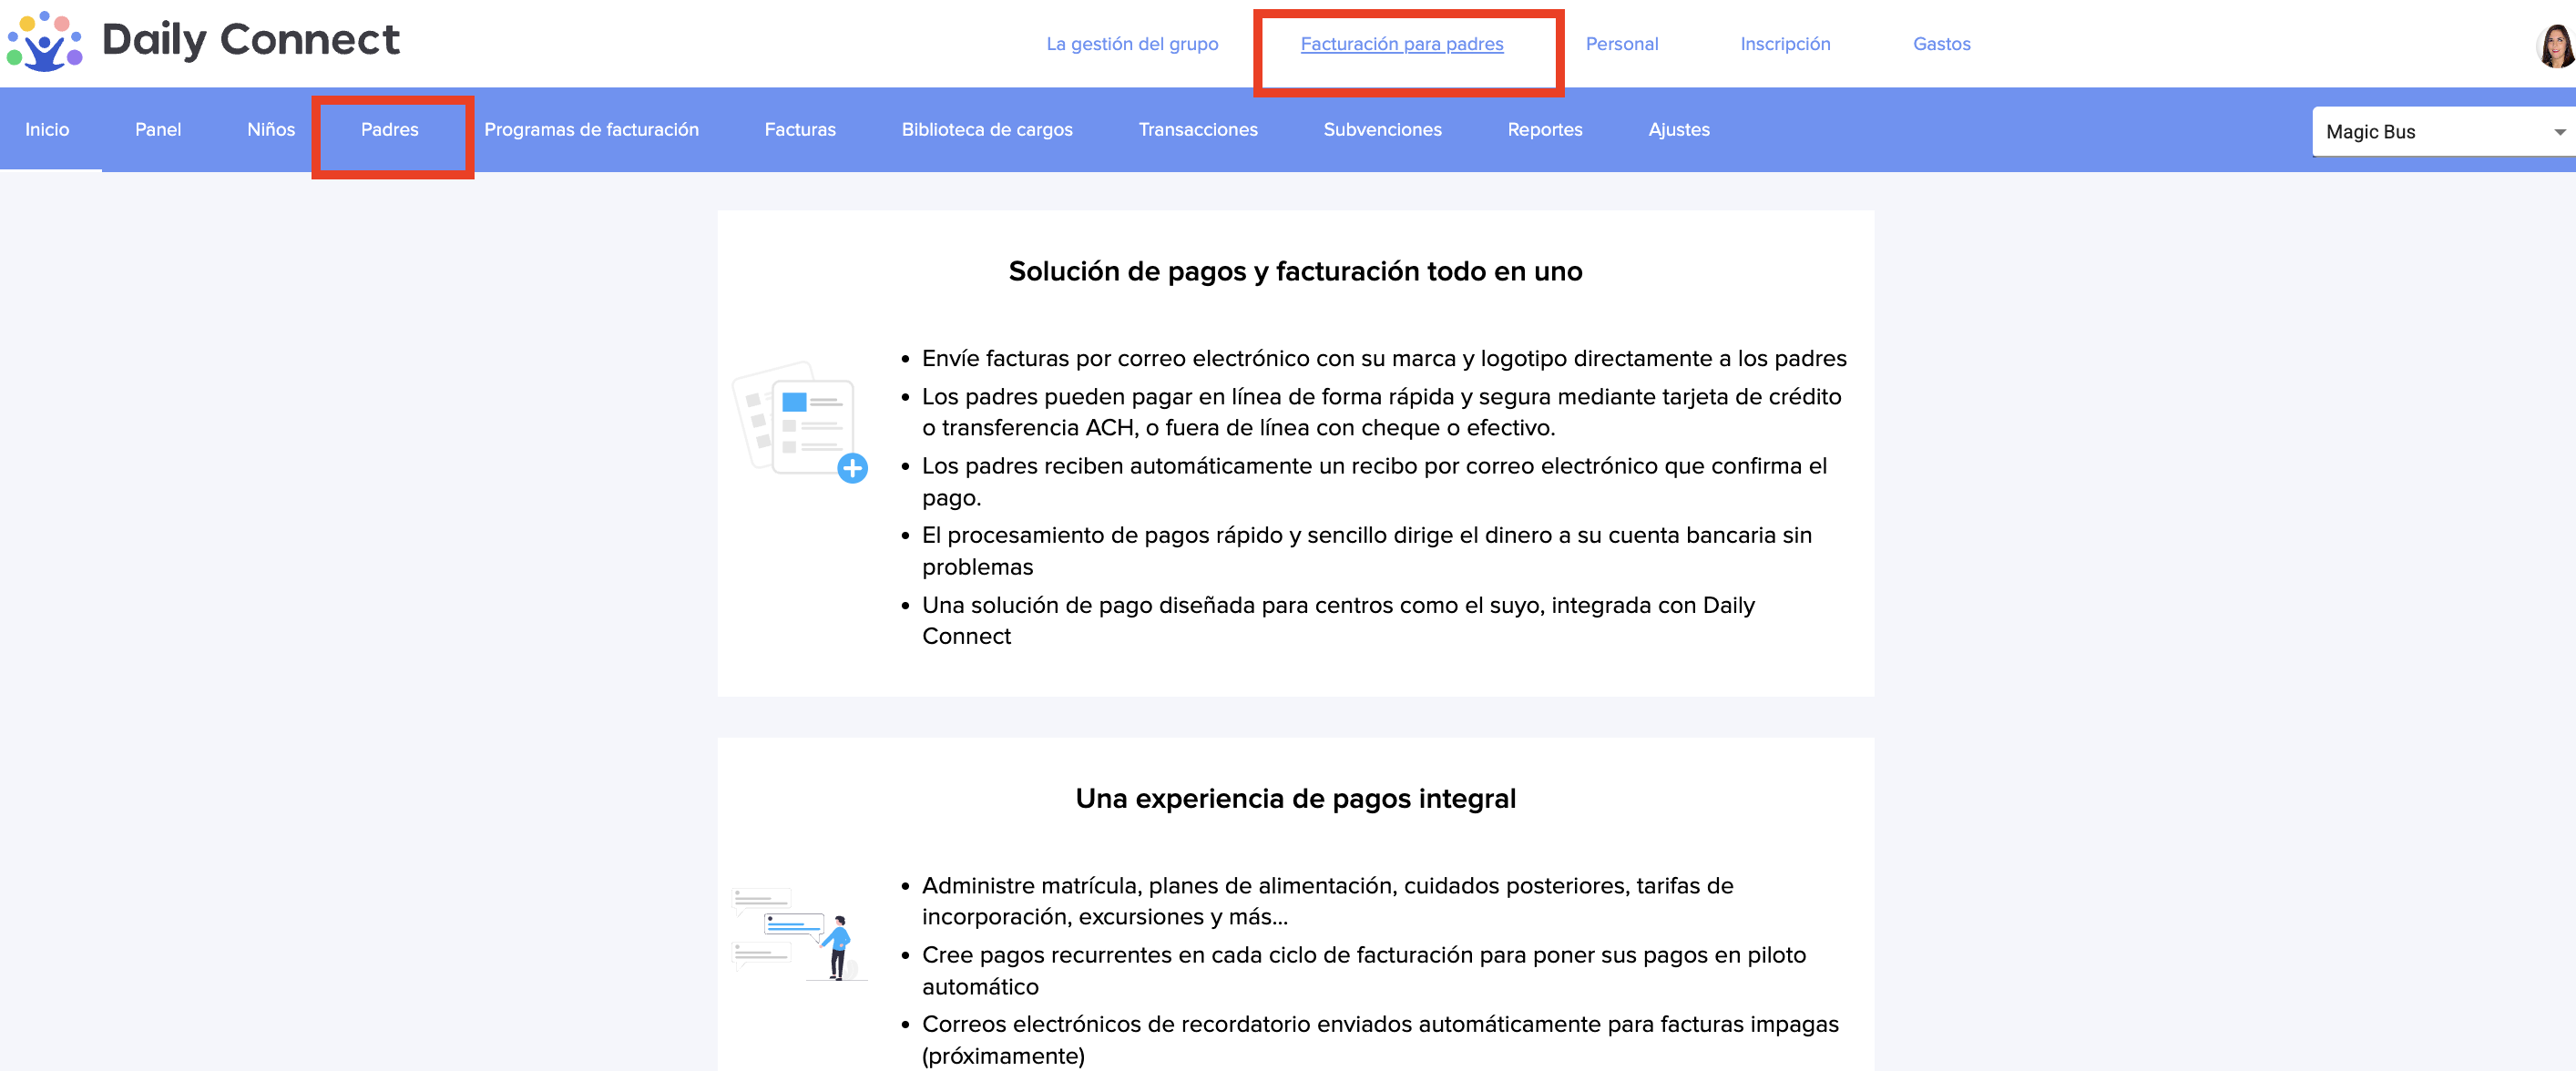
Task: Open the Gastos section
Action: point(1941,44)
